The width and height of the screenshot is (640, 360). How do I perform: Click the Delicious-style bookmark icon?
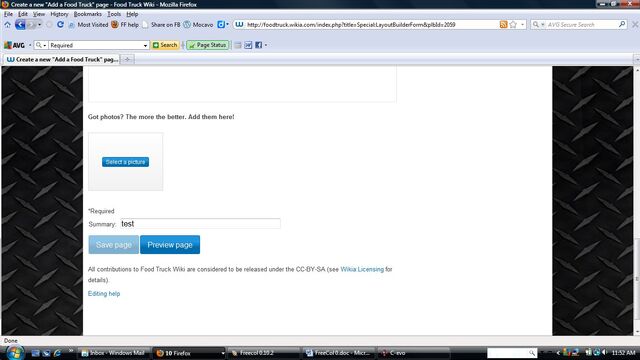tap(221, 24)
